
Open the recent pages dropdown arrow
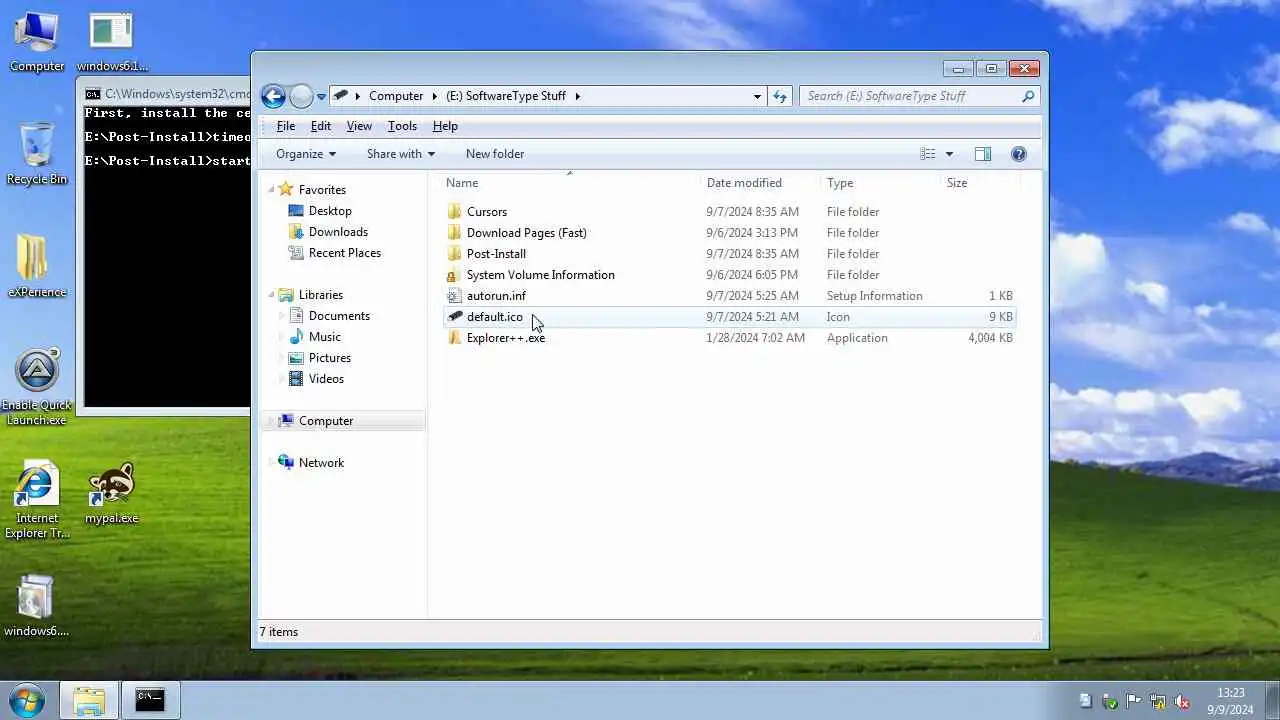pos(321,97)
